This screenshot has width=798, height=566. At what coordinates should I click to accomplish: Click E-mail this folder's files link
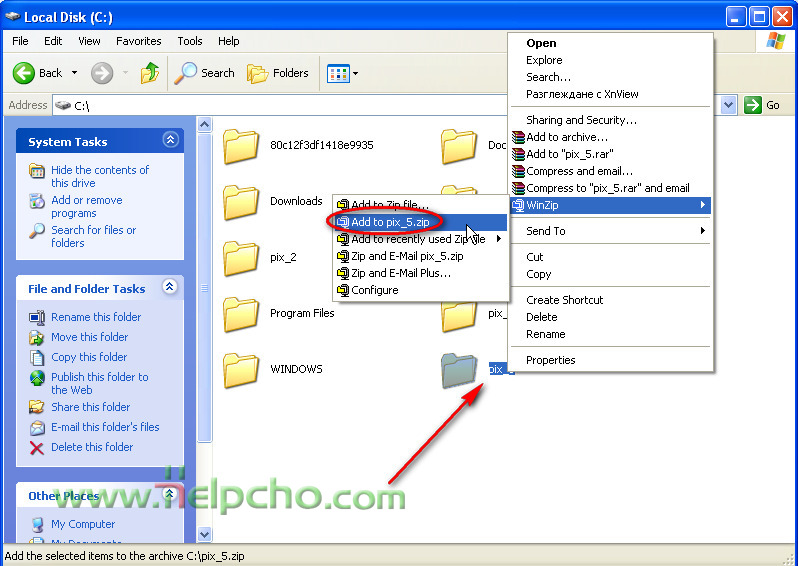coord(105,427)
